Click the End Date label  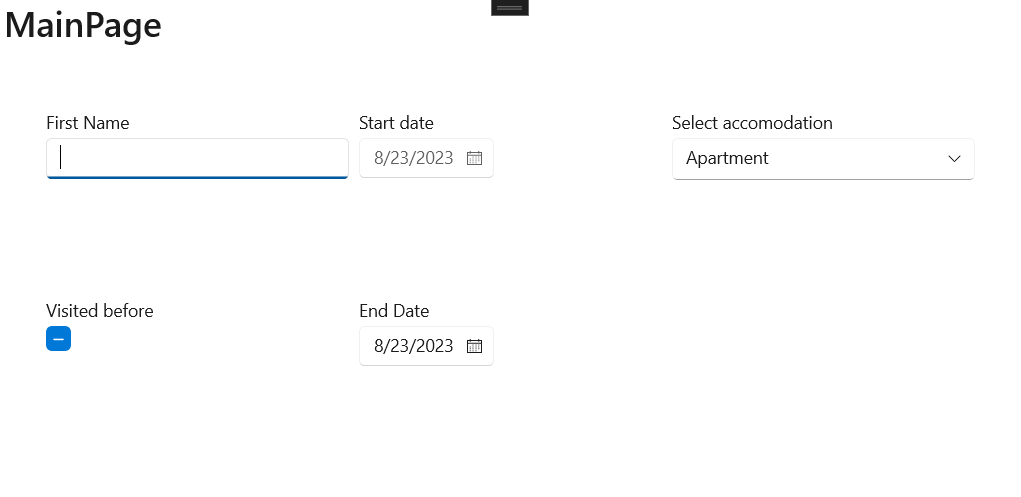(394, 311)
